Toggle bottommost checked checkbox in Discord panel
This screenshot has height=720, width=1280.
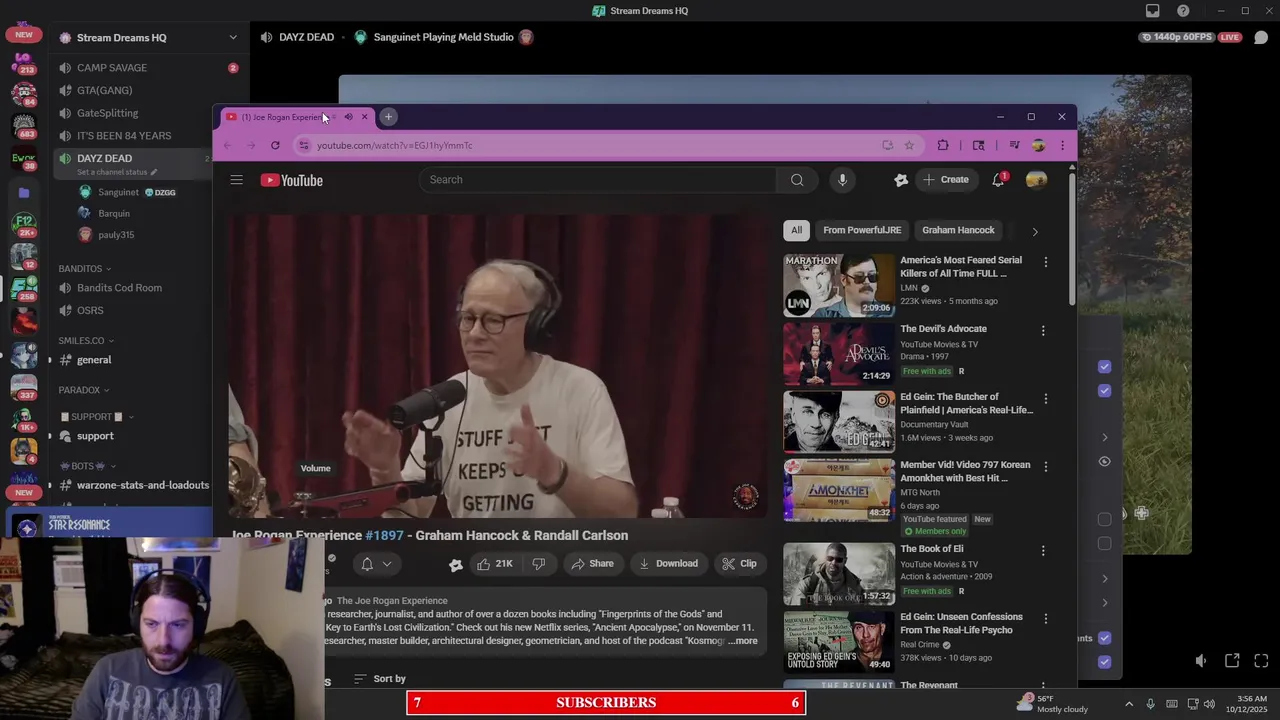pos(1104,662)
